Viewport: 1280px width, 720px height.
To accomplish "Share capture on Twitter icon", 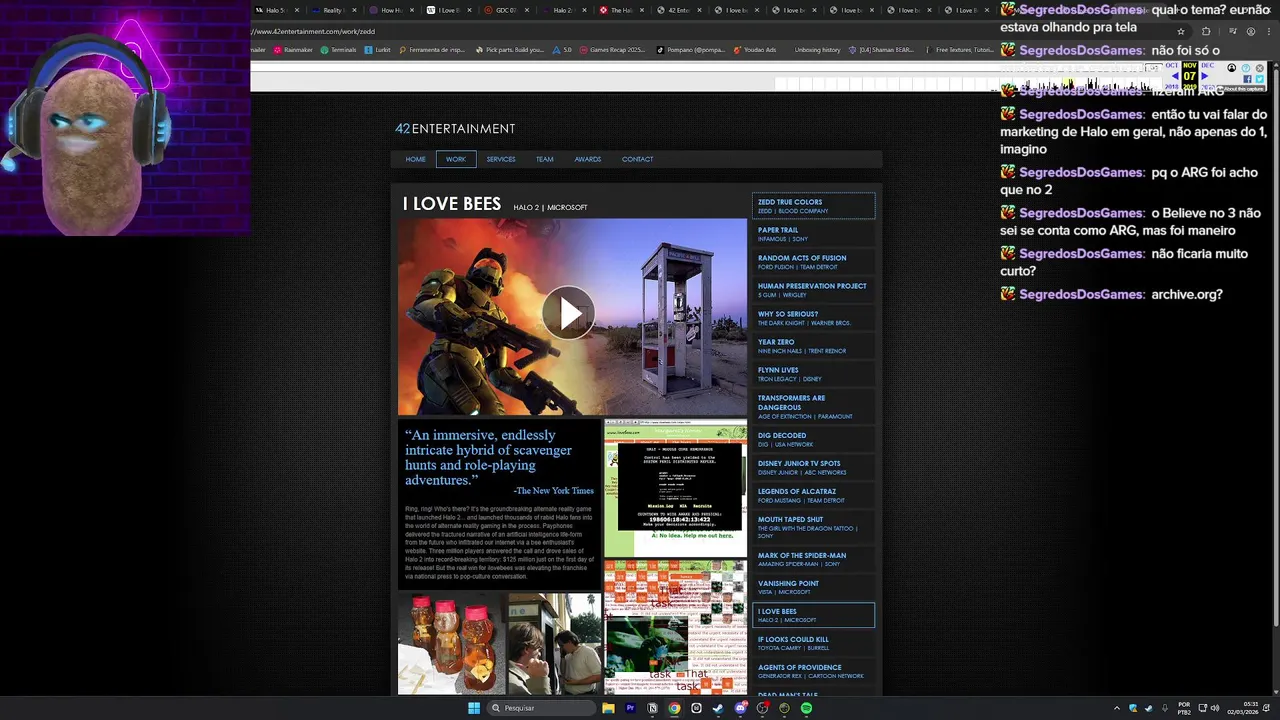I will click(x=1260, y=79).
